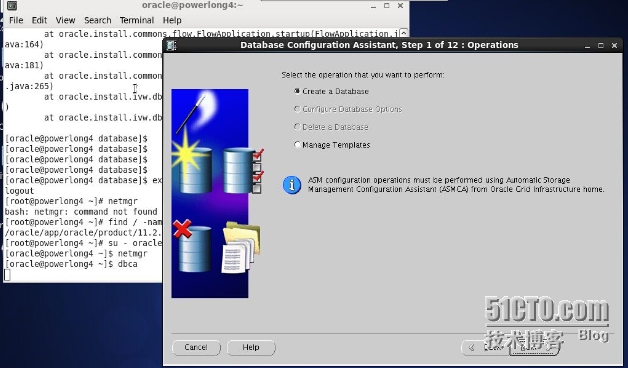Click the Cancel button in the assistant
Viewport: 628px width, 368px height.
[196, 347]
